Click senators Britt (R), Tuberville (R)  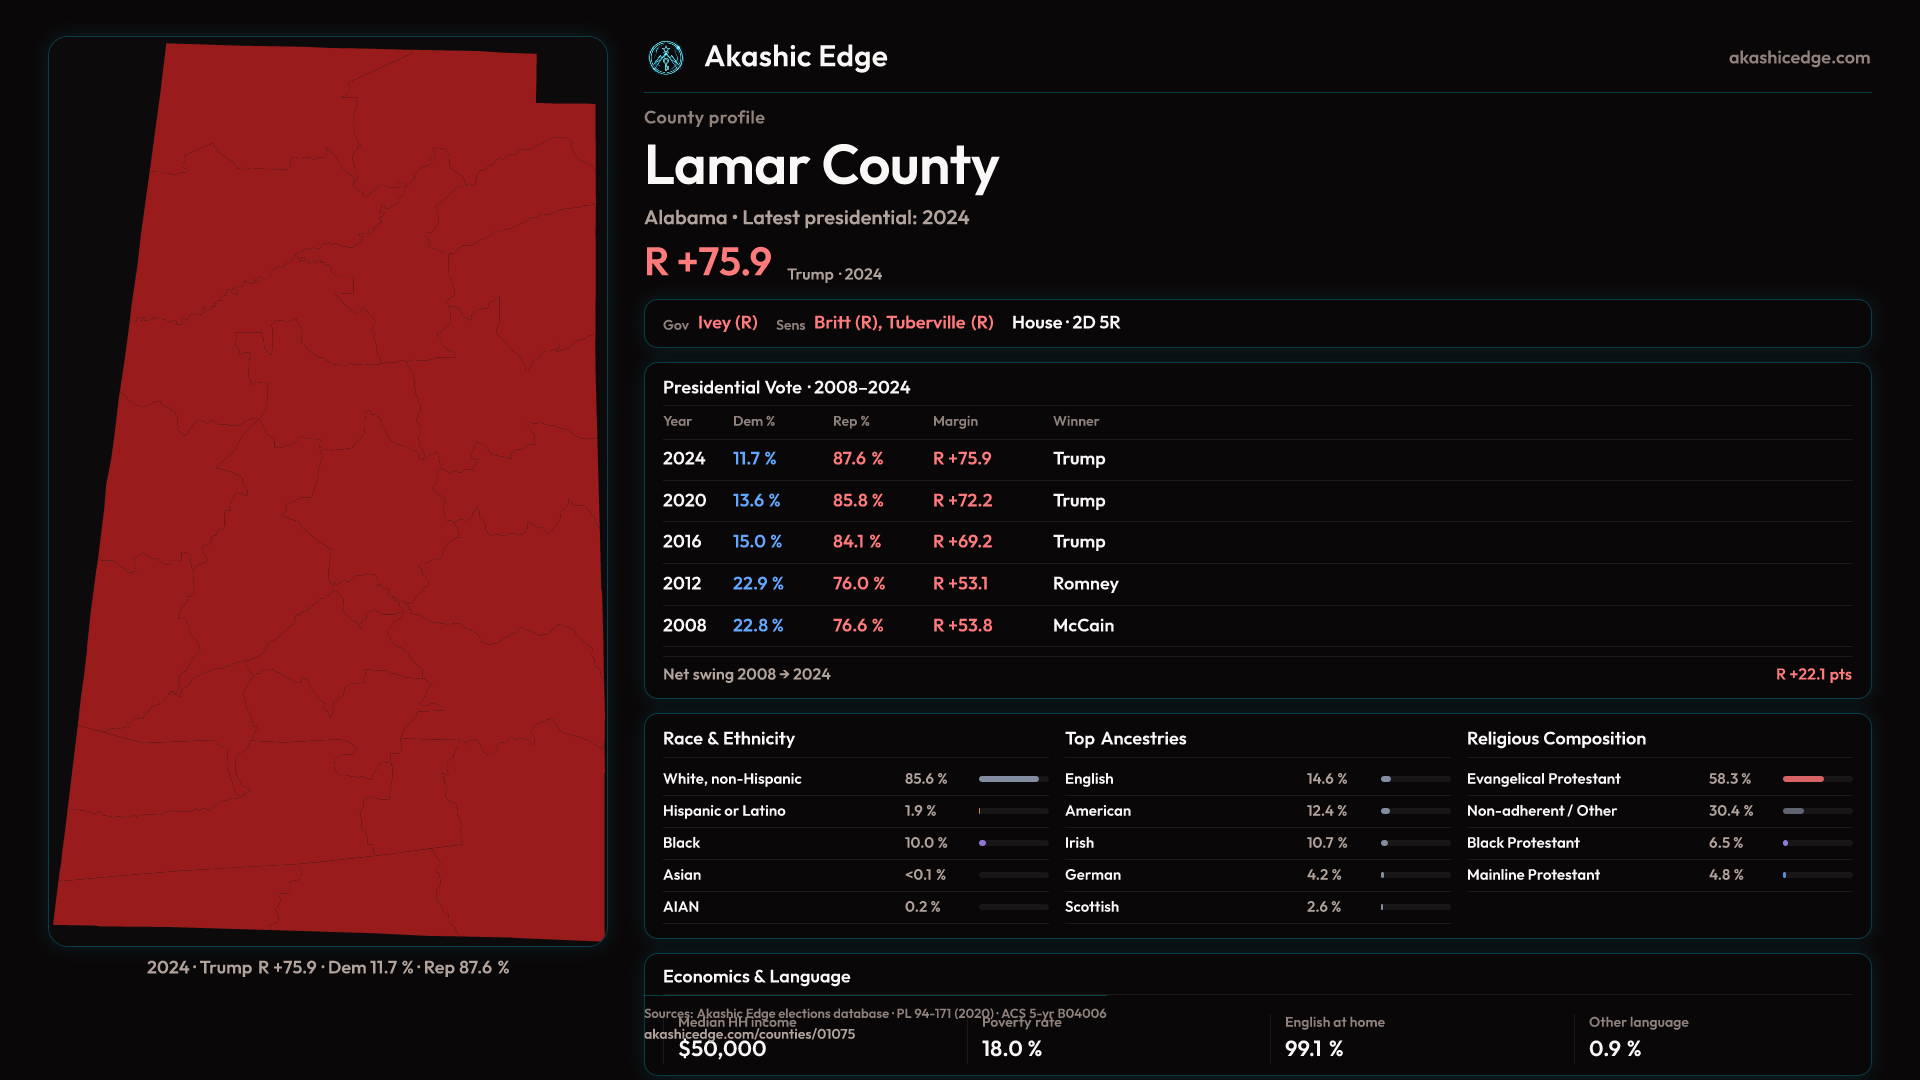(x=903, y=323)
